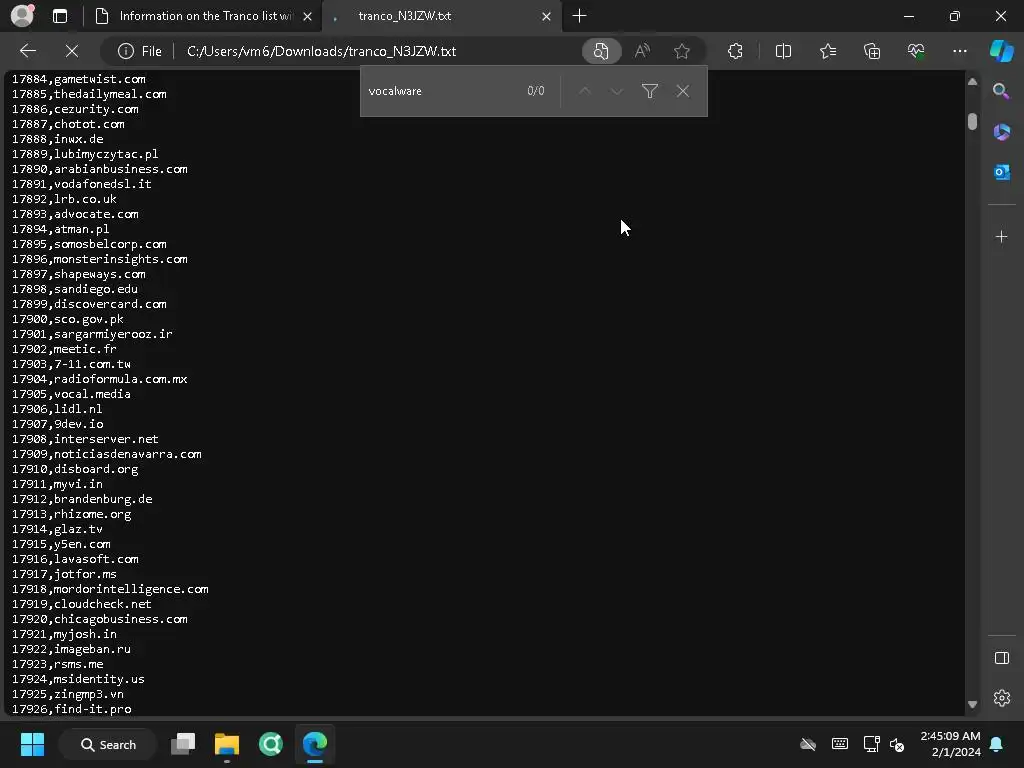Open the Windows Start menu

click(x=32, y=744)
